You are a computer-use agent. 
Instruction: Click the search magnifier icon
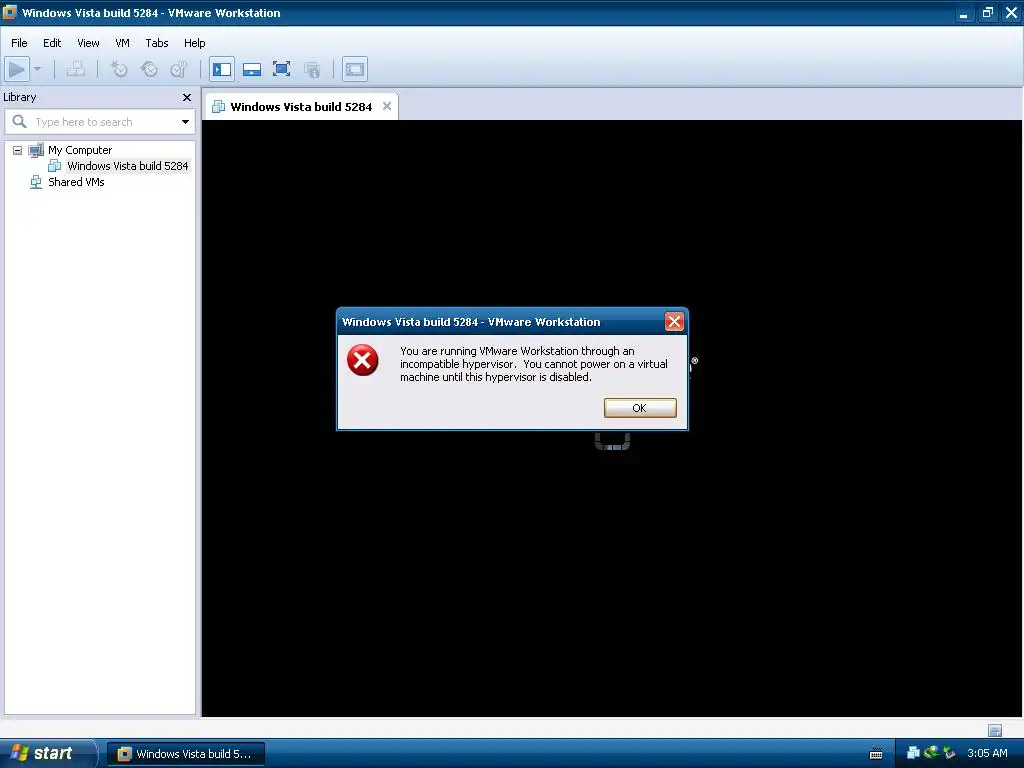click(x=20, y=121)
